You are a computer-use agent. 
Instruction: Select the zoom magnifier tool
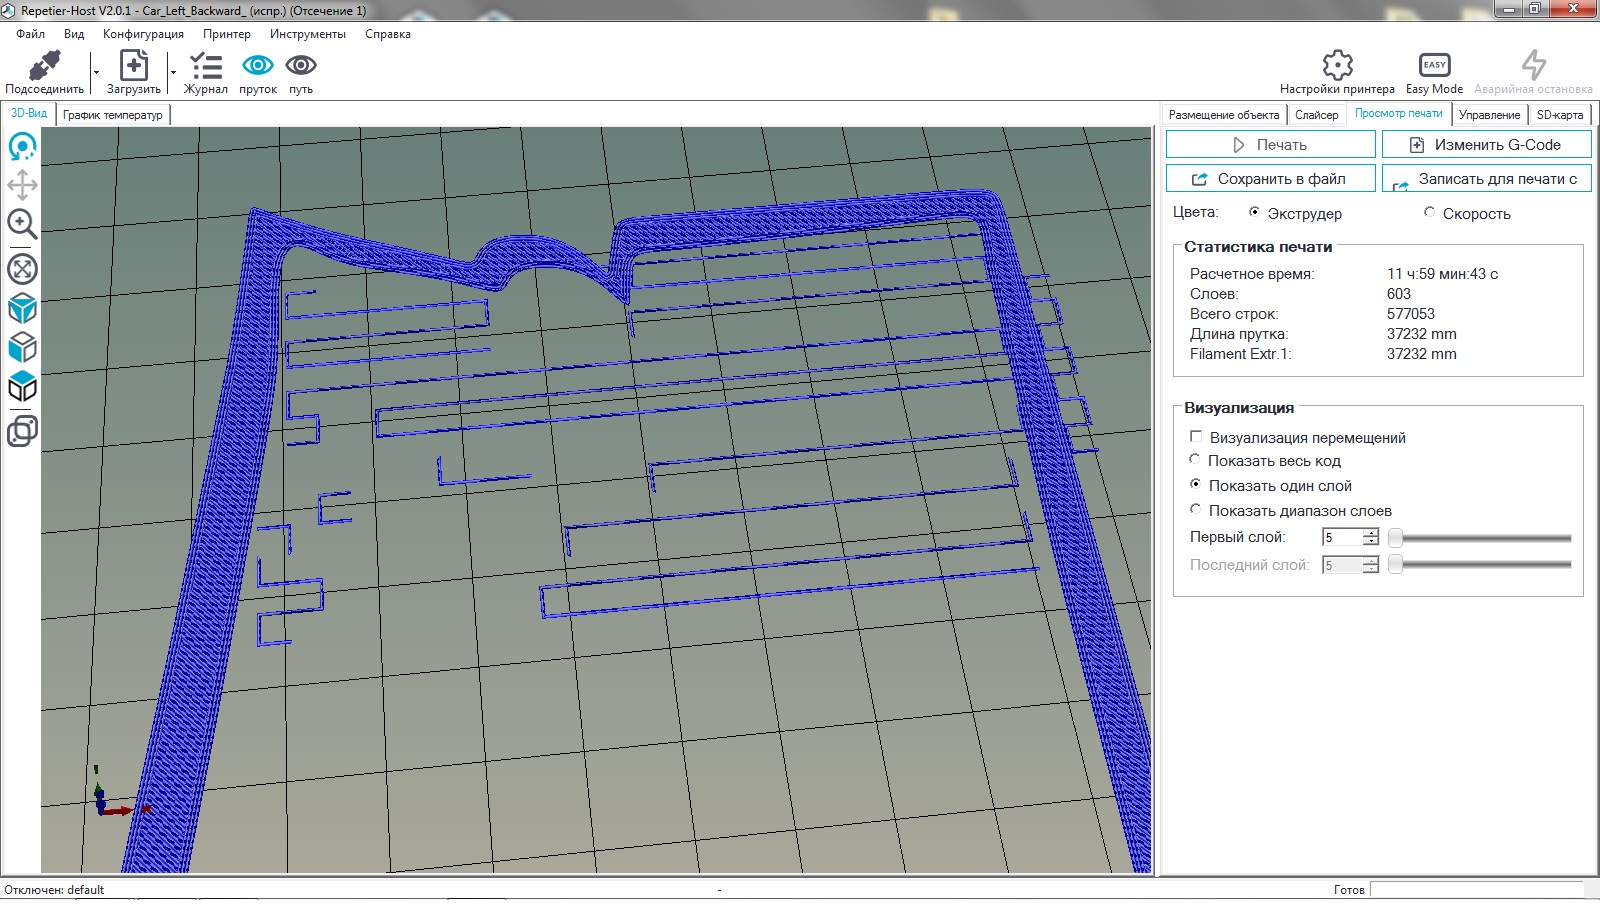point(22,224)
